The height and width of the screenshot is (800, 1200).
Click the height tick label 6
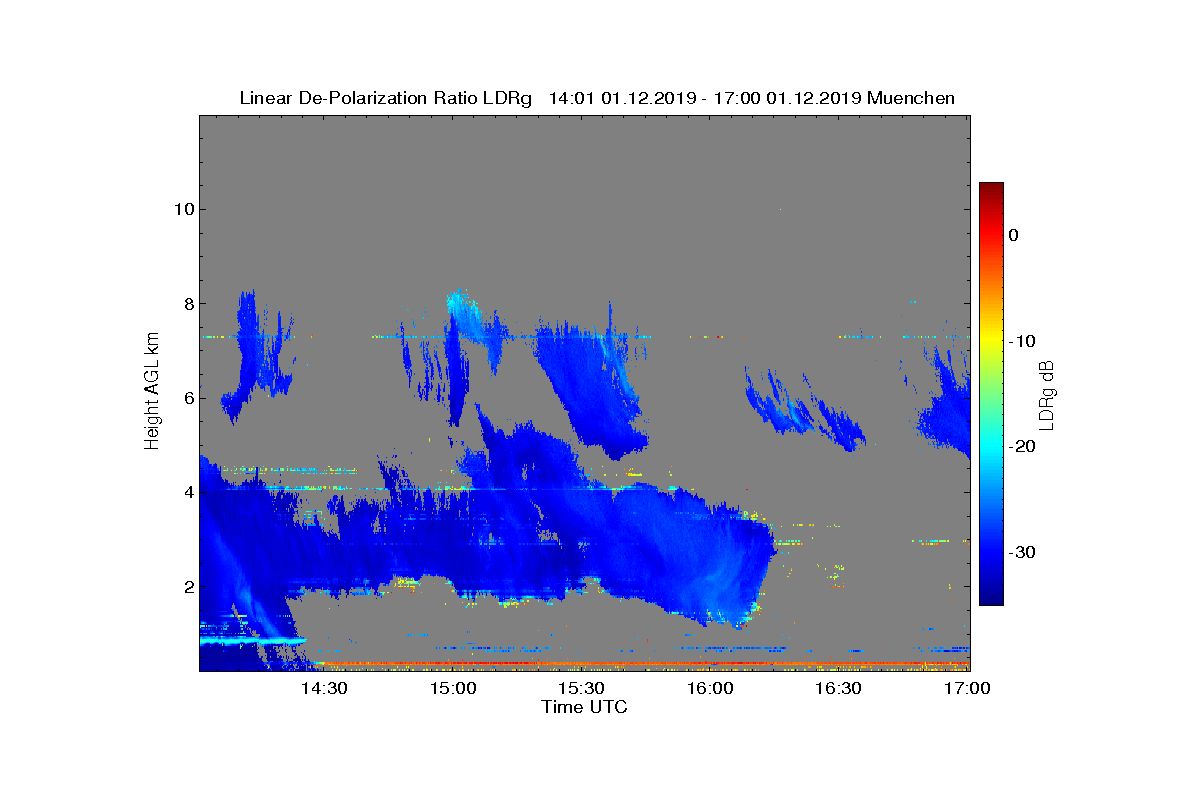[x=188, y=398]
